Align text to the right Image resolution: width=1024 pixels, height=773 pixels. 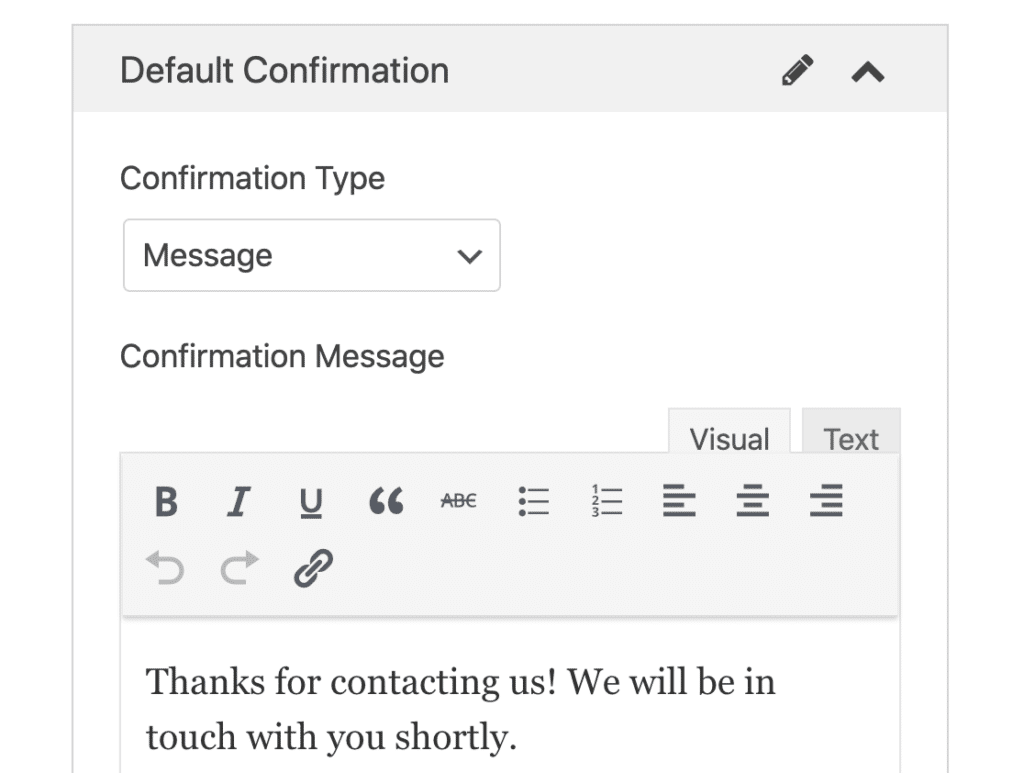826,501
